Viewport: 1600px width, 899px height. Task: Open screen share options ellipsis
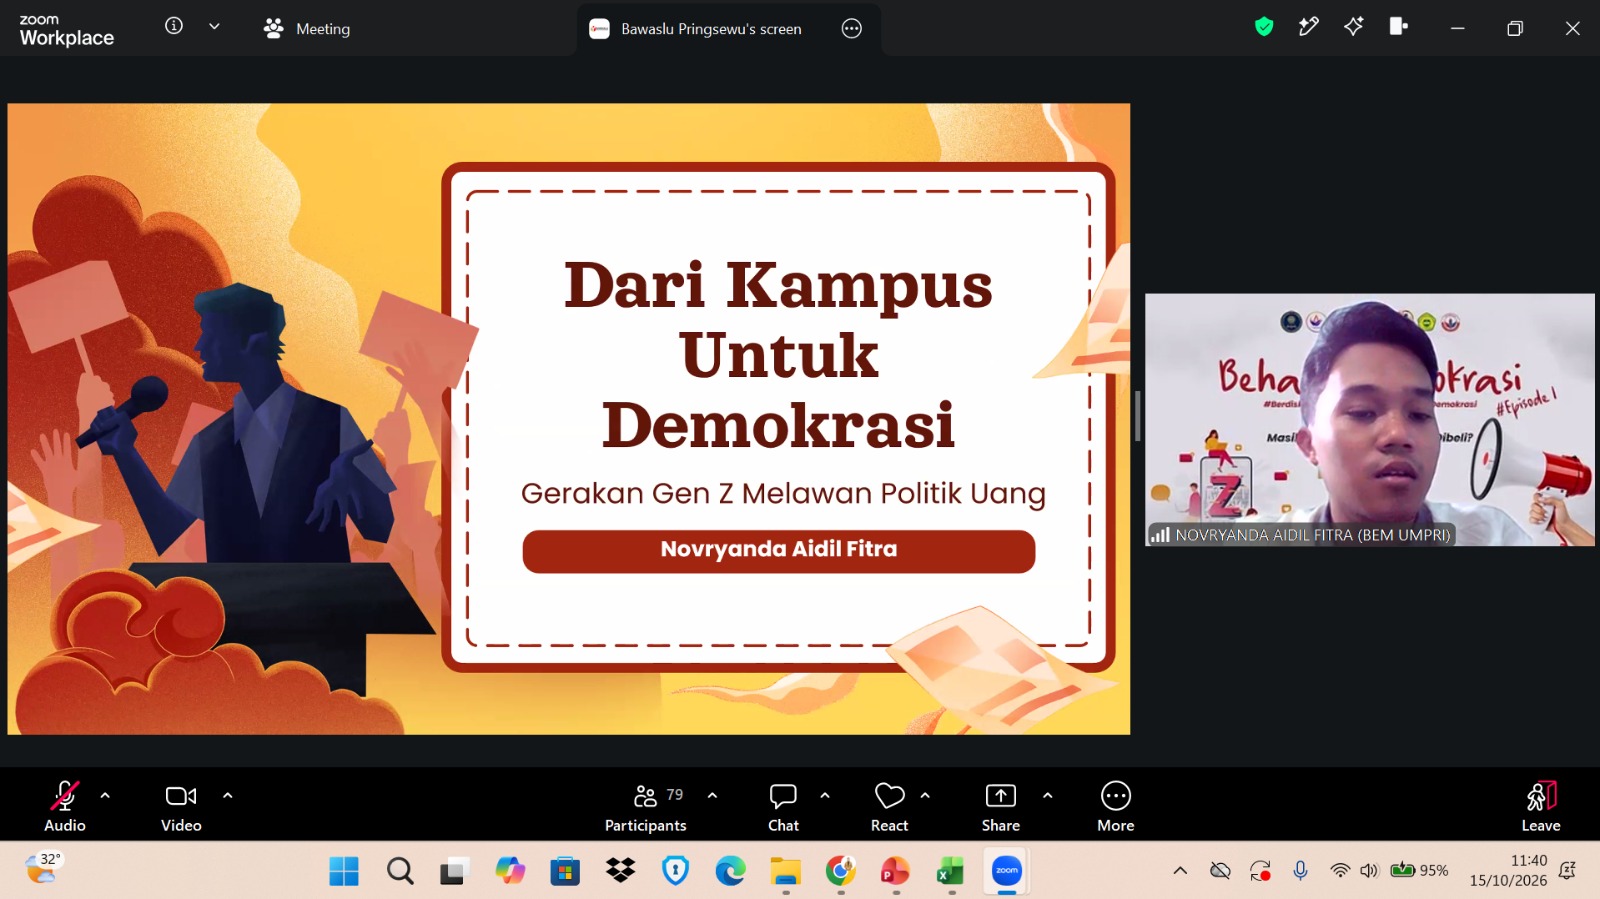(852, 29)
